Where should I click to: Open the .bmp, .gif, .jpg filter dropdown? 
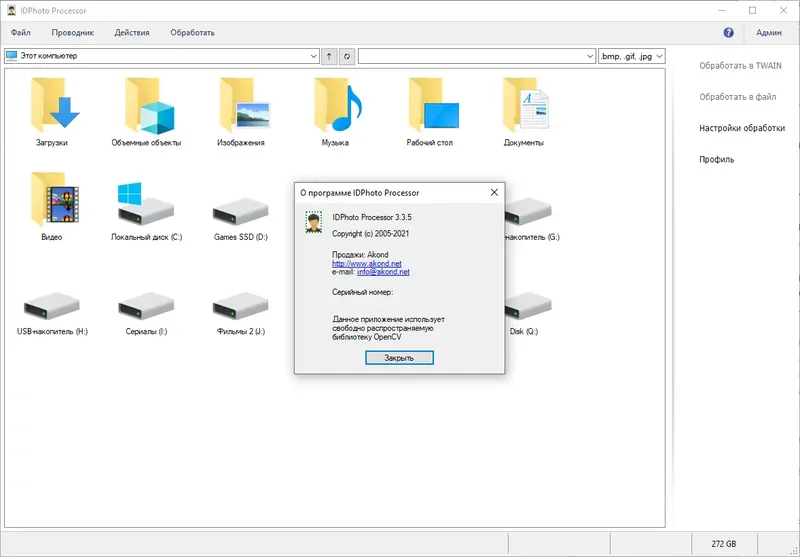632,56
